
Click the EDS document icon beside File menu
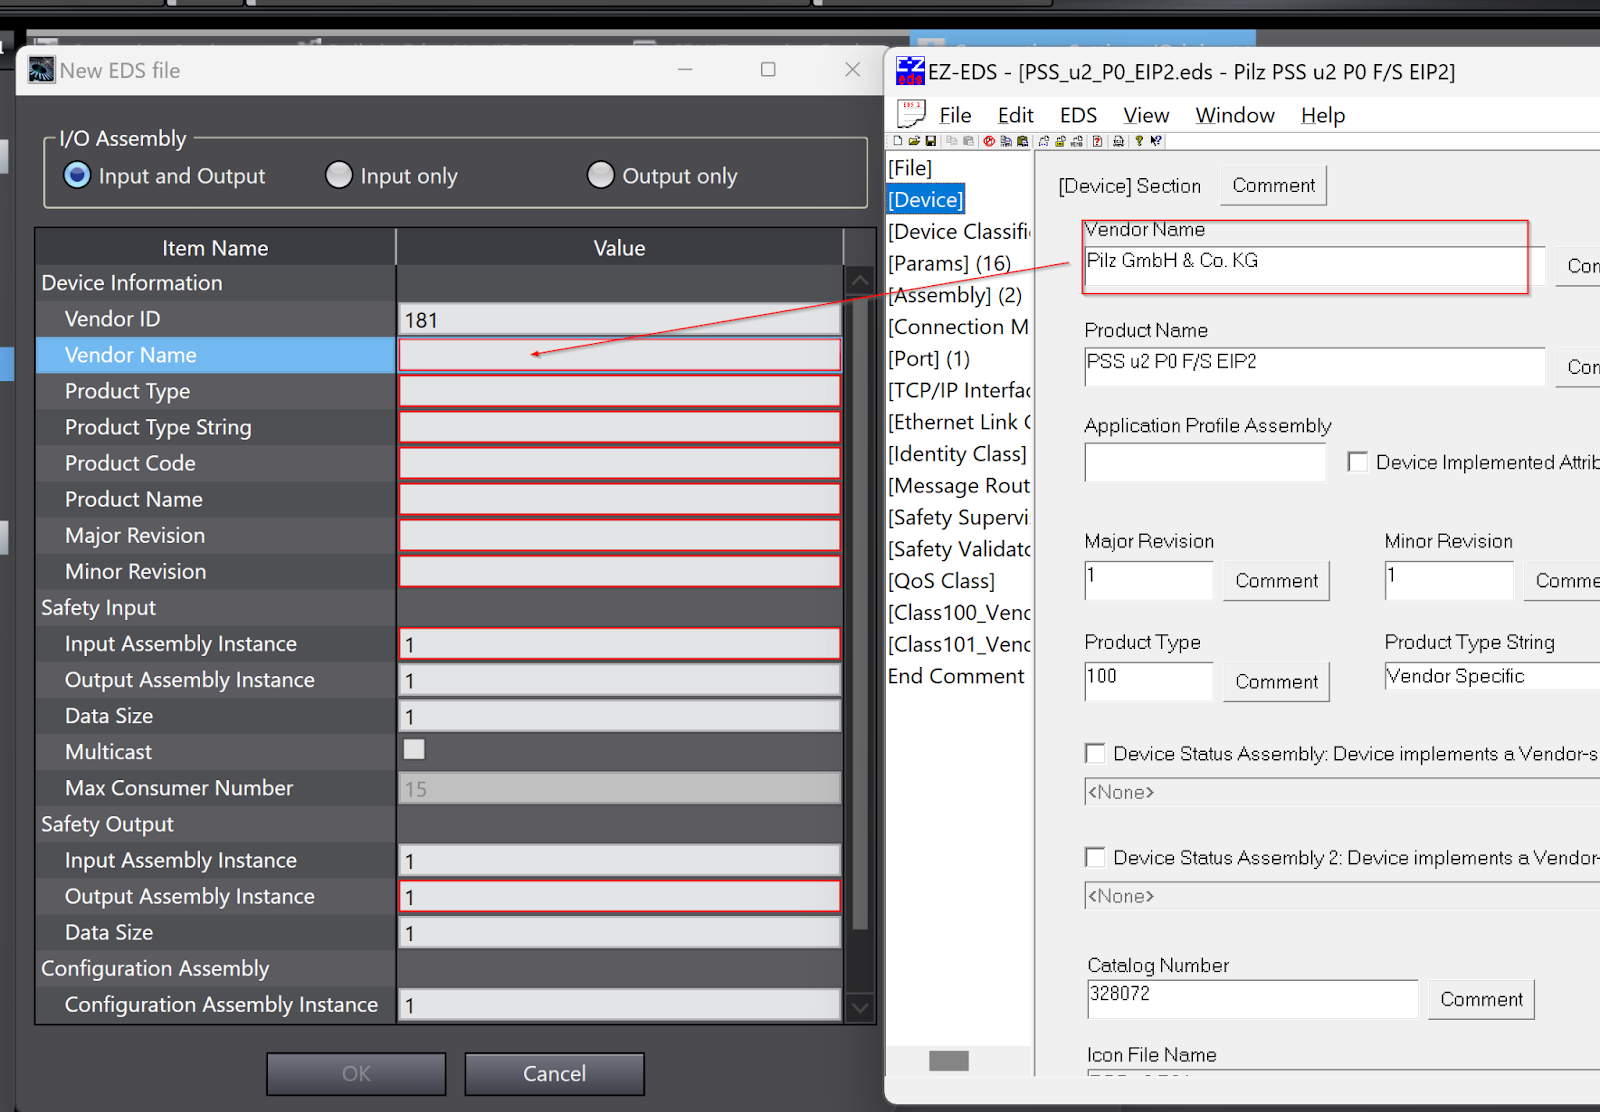pos(911,114)
